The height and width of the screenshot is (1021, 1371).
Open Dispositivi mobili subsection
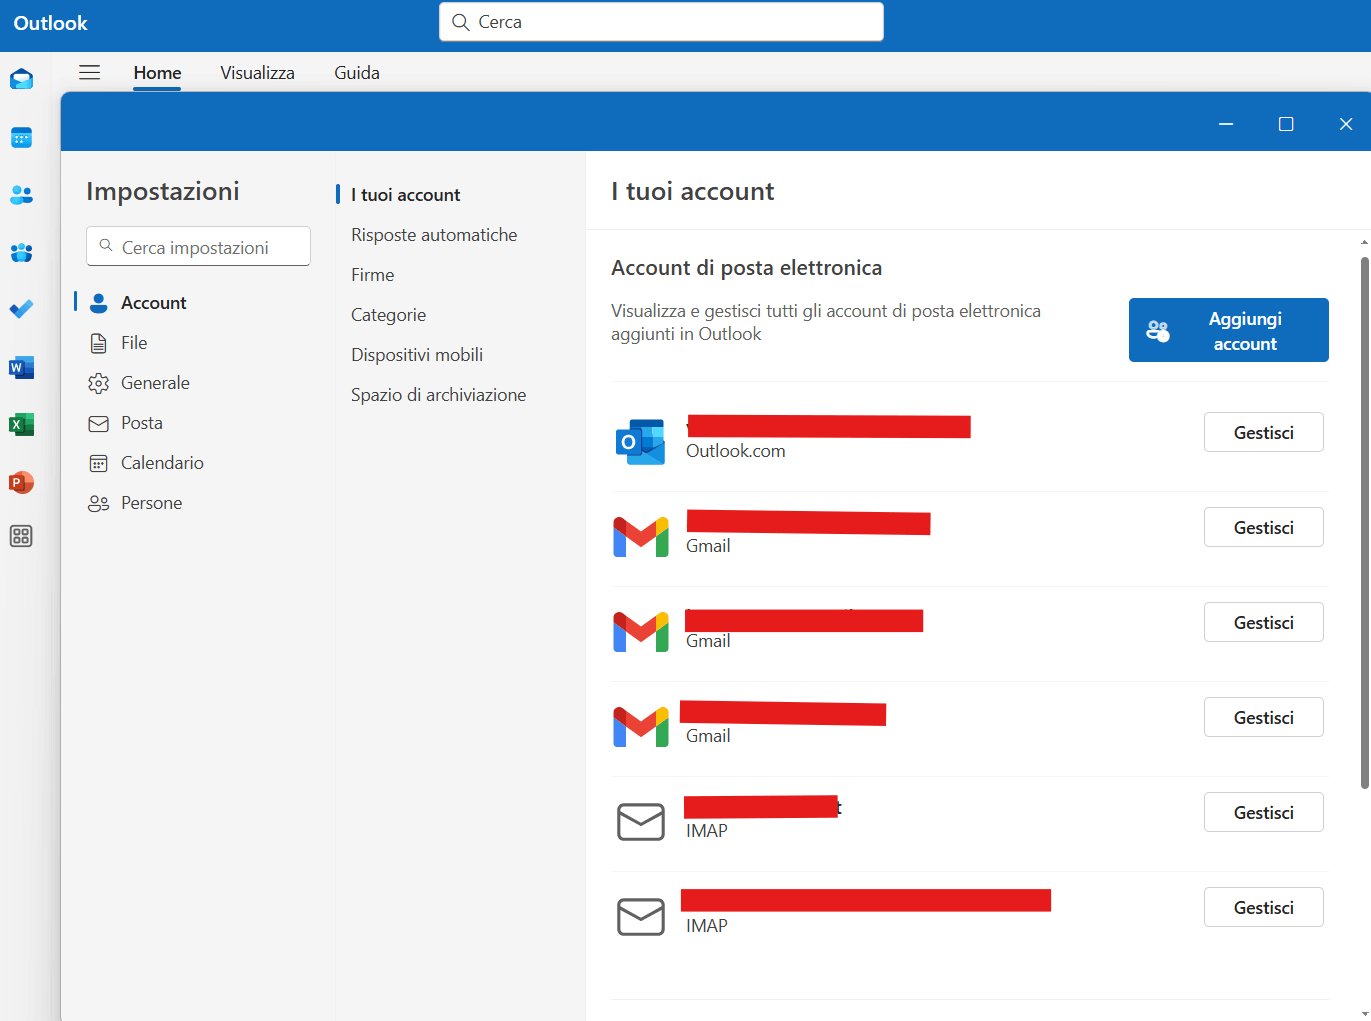click(417, 355)
